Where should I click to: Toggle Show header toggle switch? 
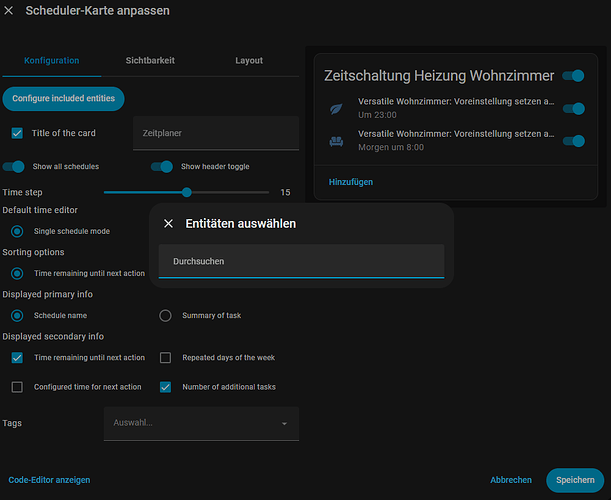pos(162,166)
